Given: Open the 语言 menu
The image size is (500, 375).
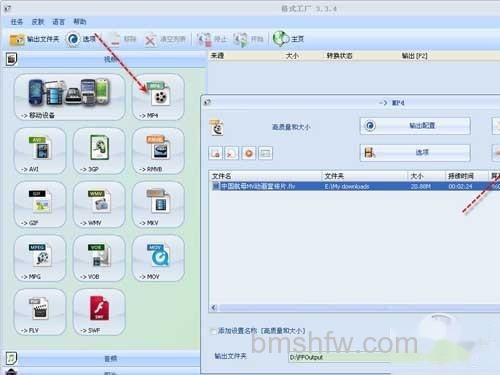Looking at the screenshot, I should [x=59, y=22].
